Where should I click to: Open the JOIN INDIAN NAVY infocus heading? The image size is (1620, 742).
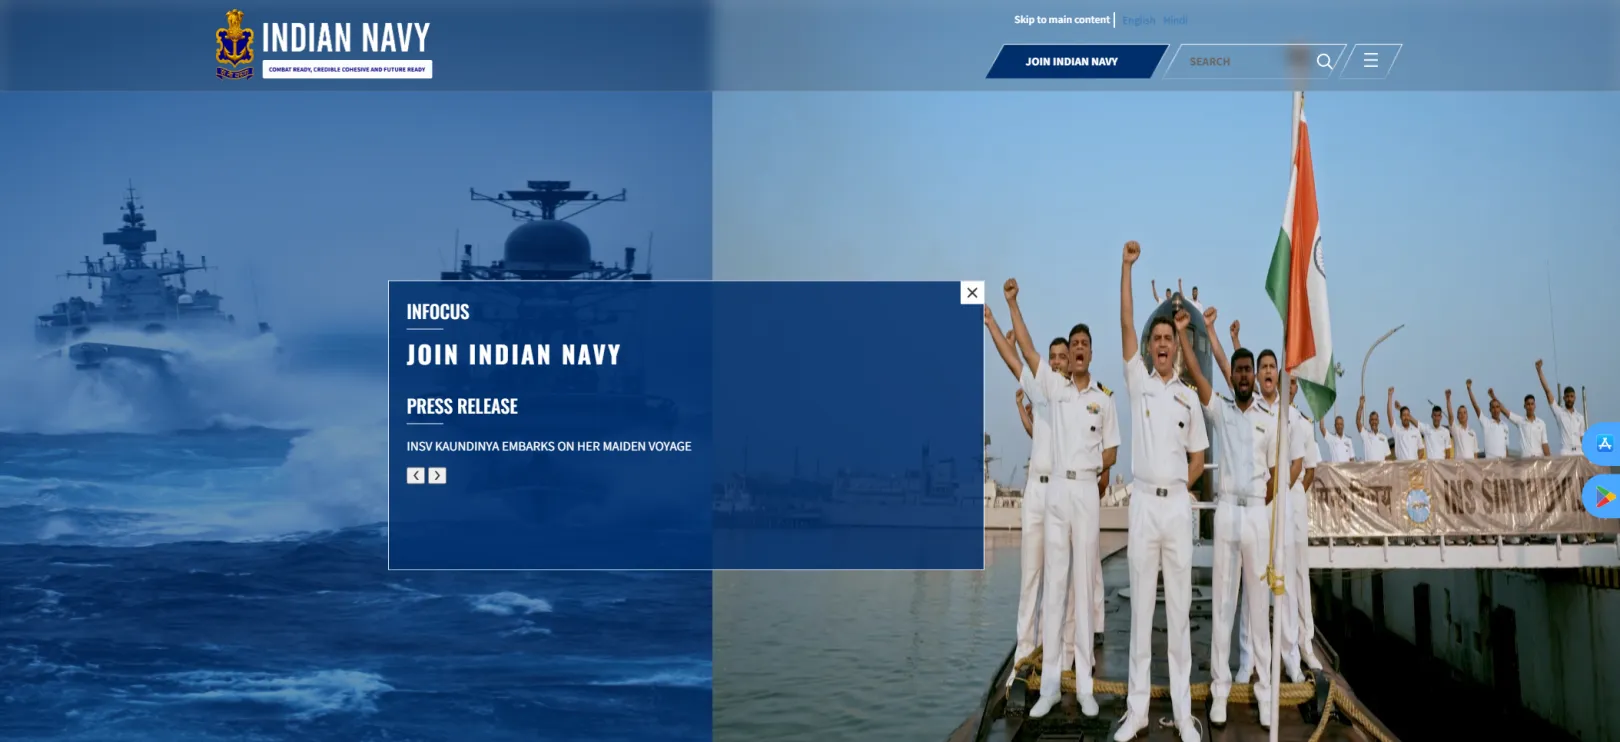click(x=513, y=355)
